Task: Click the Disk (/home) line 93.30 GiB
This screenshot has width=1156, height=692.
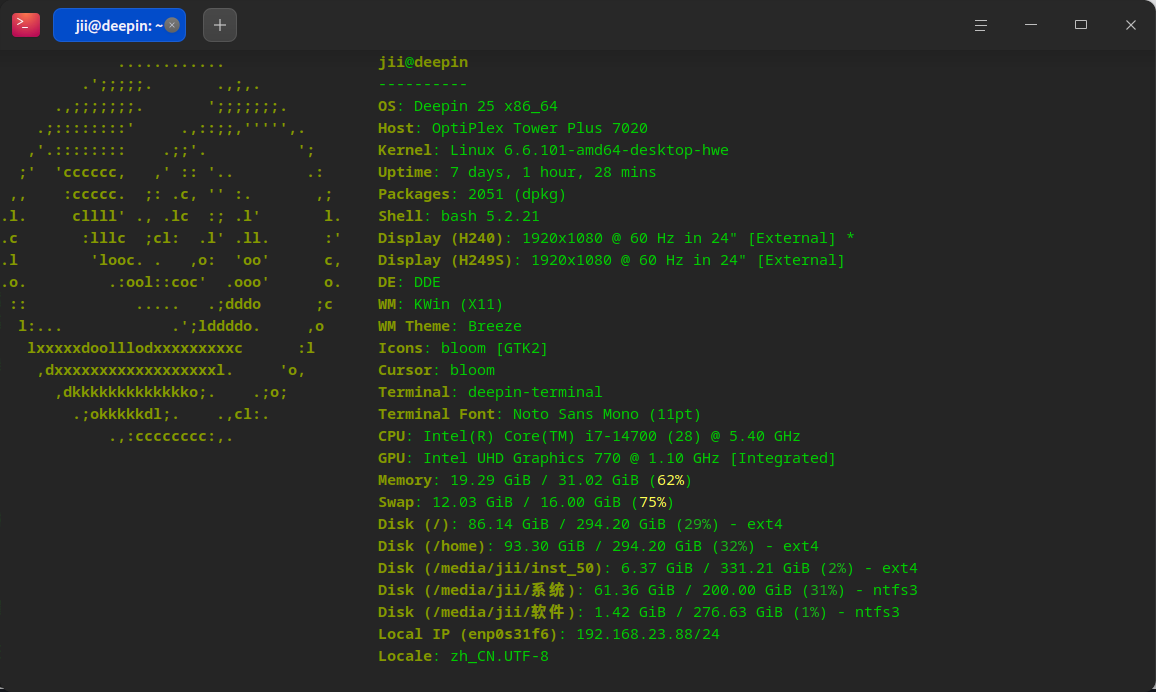Action: coord(599,547)
